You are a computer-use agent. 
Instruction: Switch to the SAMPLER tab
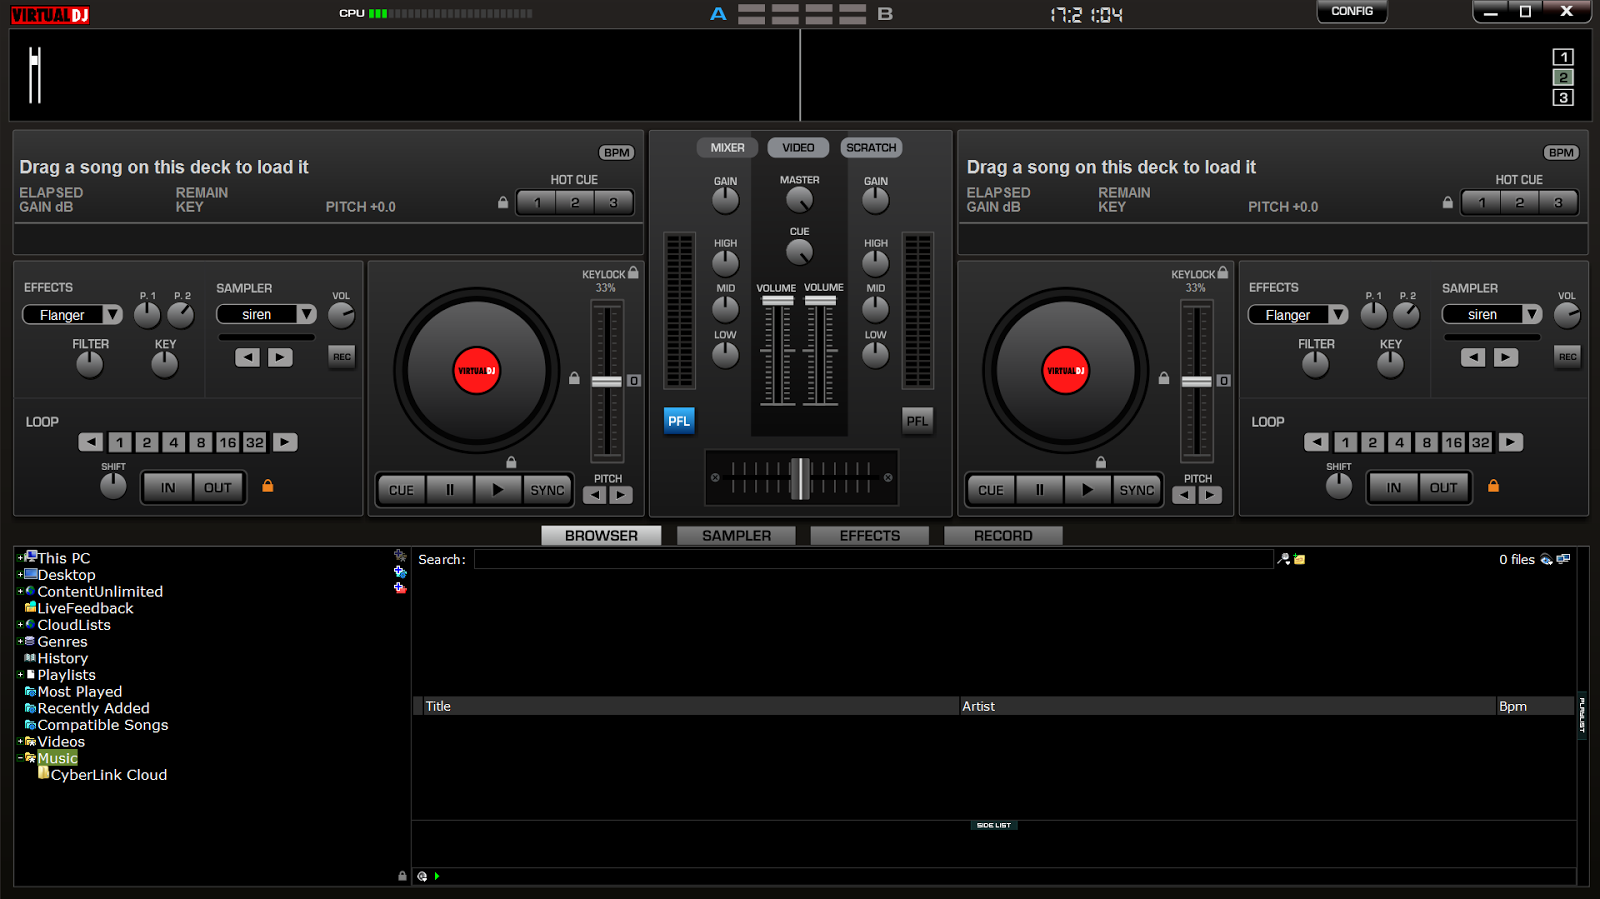point(736,536)
